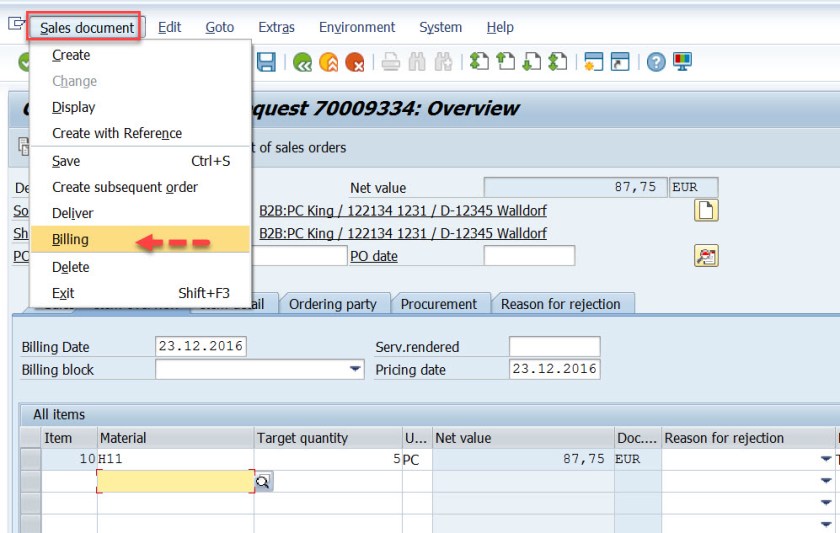Switch to the Procurement tab
Screen dimensions: 840x533
(439, 304)
